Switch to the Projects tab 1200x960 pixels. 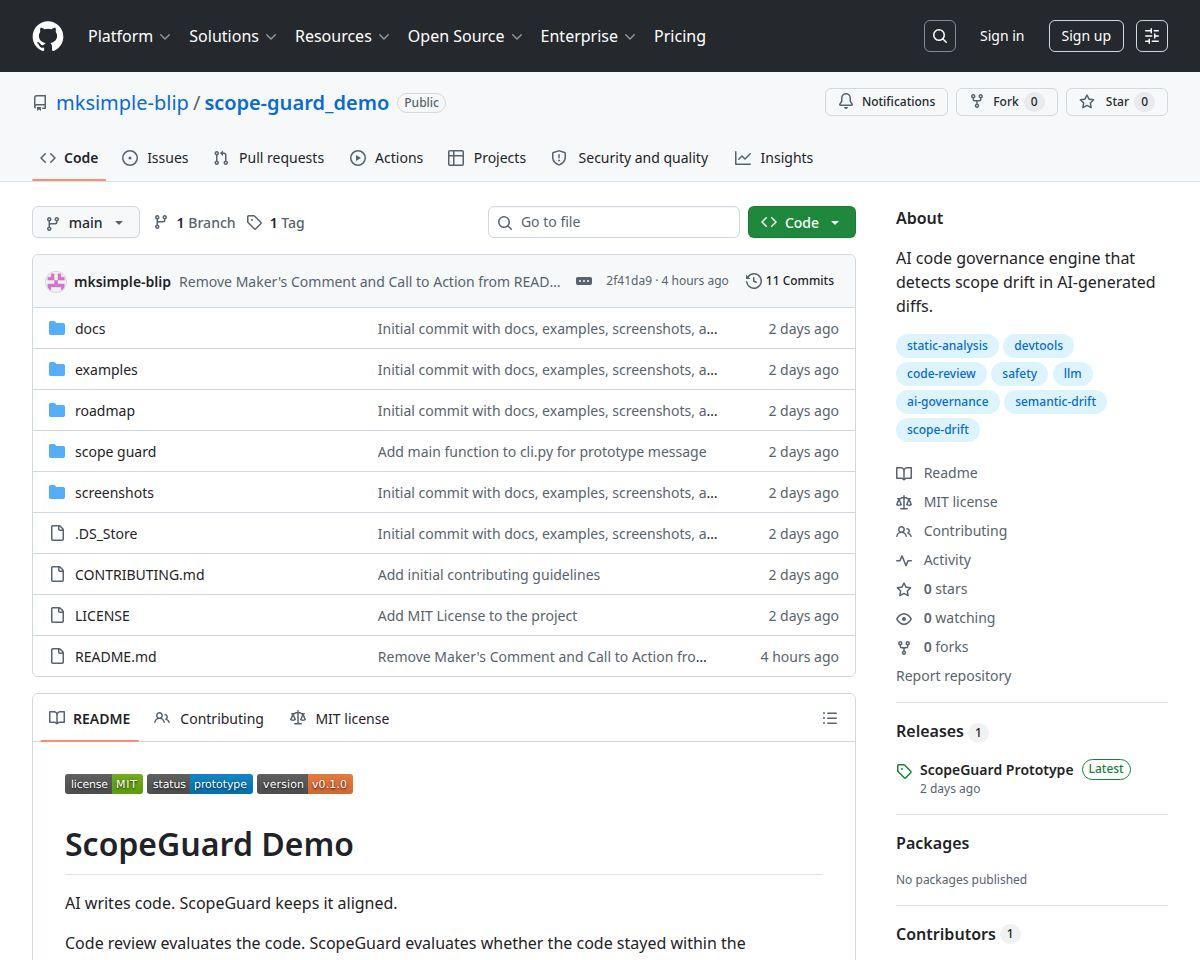[487, 158]
